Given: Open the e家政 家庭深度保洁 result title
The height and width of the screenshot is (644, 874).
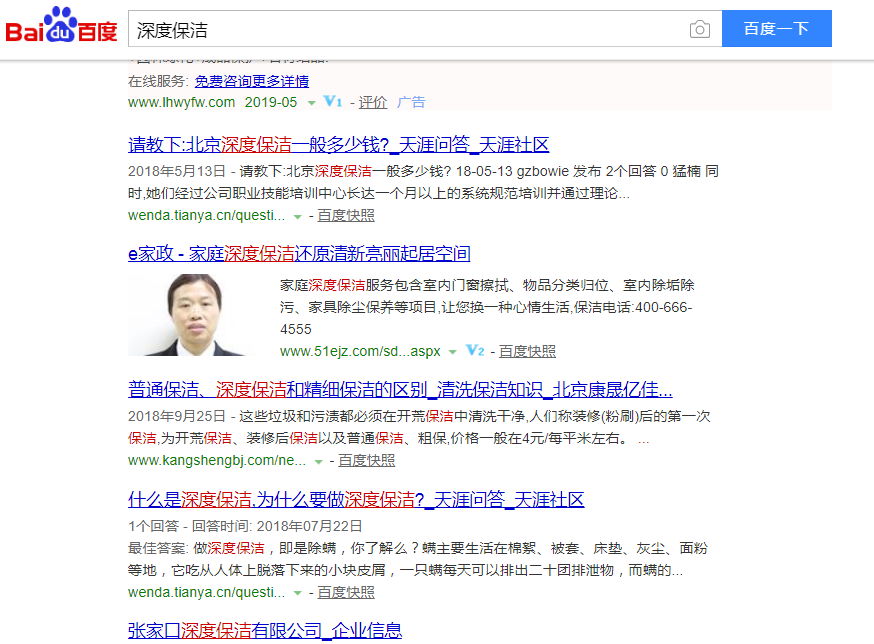Looking at the screenshot, I should [x=299, y=253].
